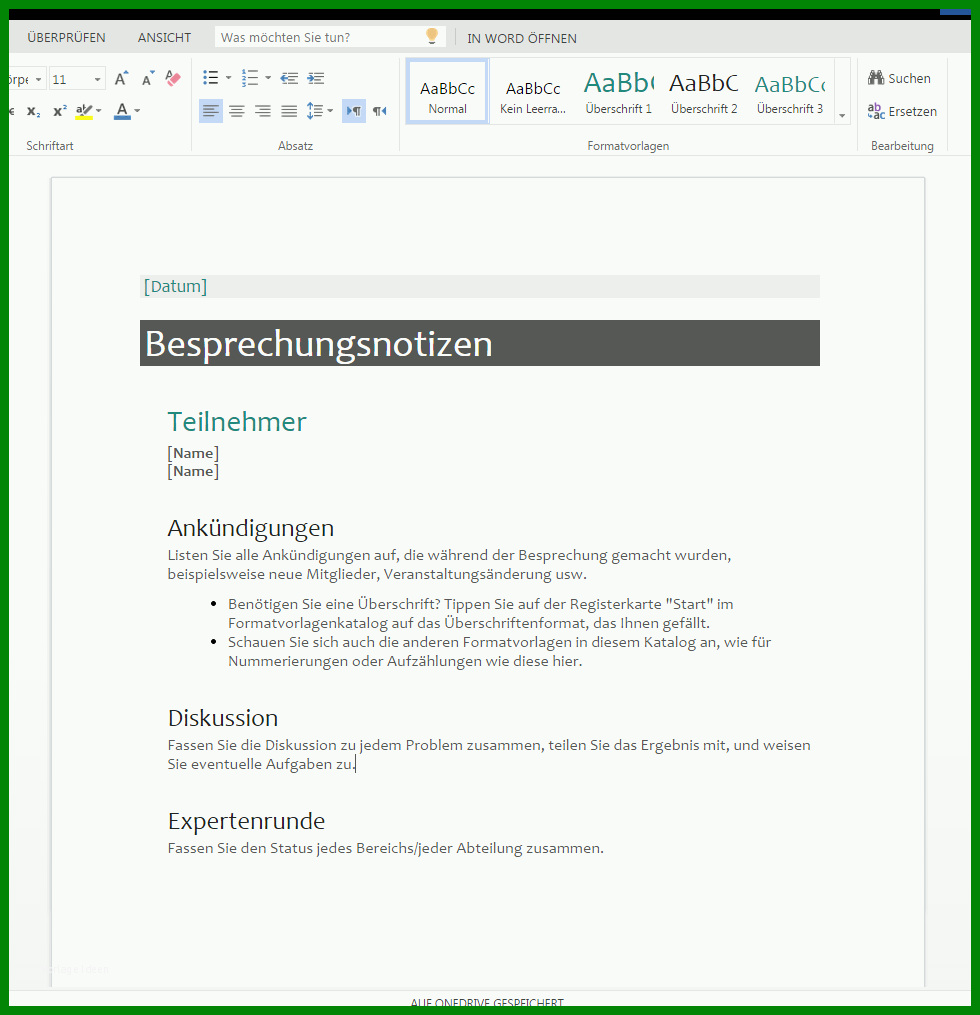Viewport: 980px width, 1015px height.
Task: Apply yellow text highlight color
Action: pos(84,111)
